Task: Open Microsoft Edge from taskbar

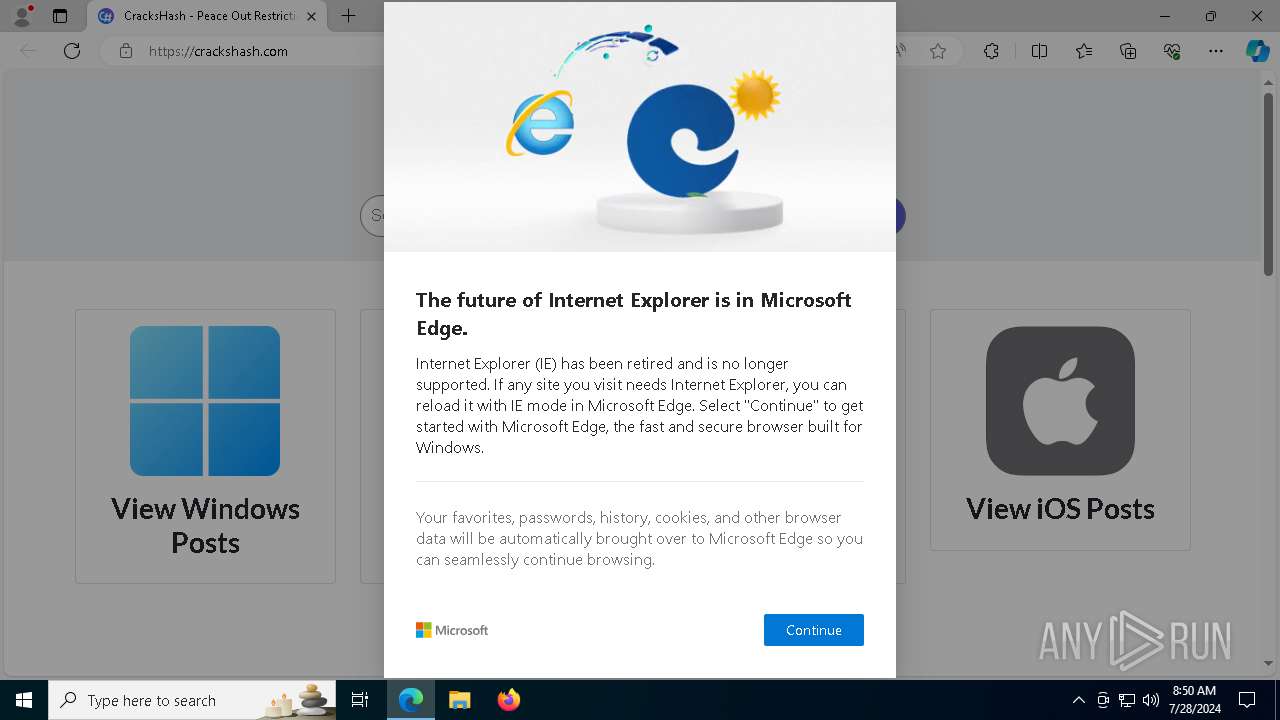Action: 411,700
